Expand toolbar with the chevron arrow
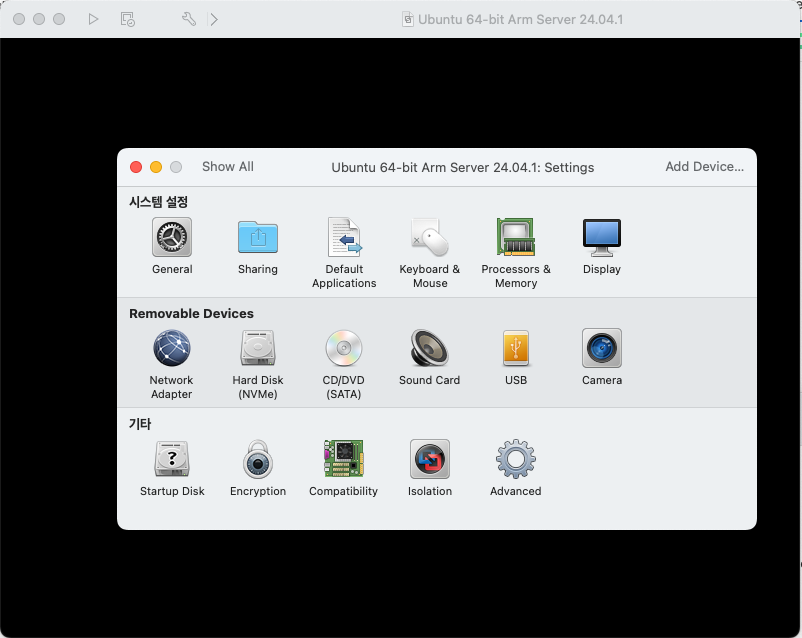This screenshot has height=638, width=802. [x=214, y=19]
